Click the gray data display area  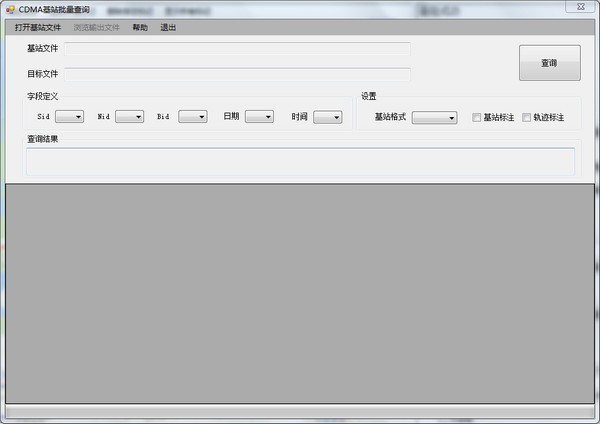click(300, 294)
